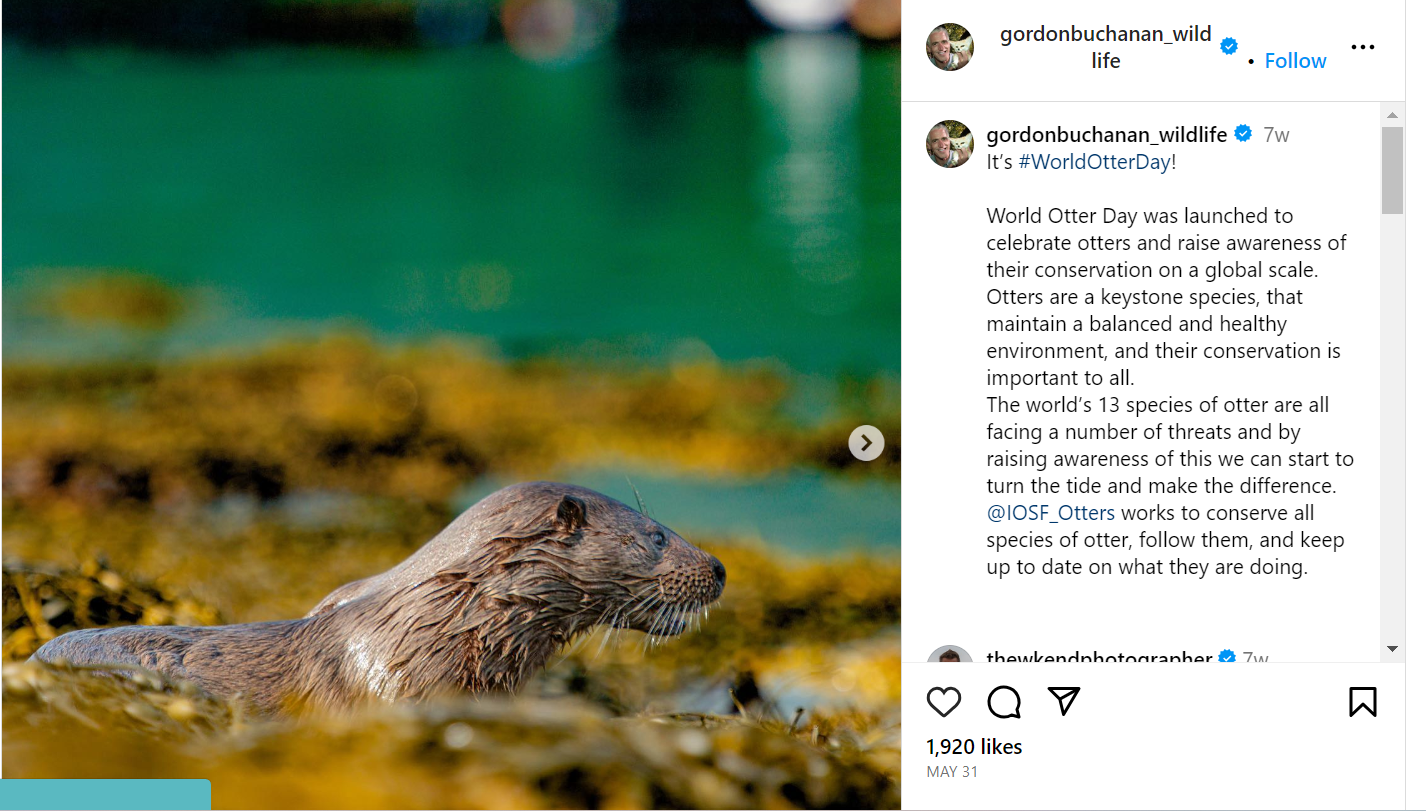Click the header profile avatar

coord(950,47)
